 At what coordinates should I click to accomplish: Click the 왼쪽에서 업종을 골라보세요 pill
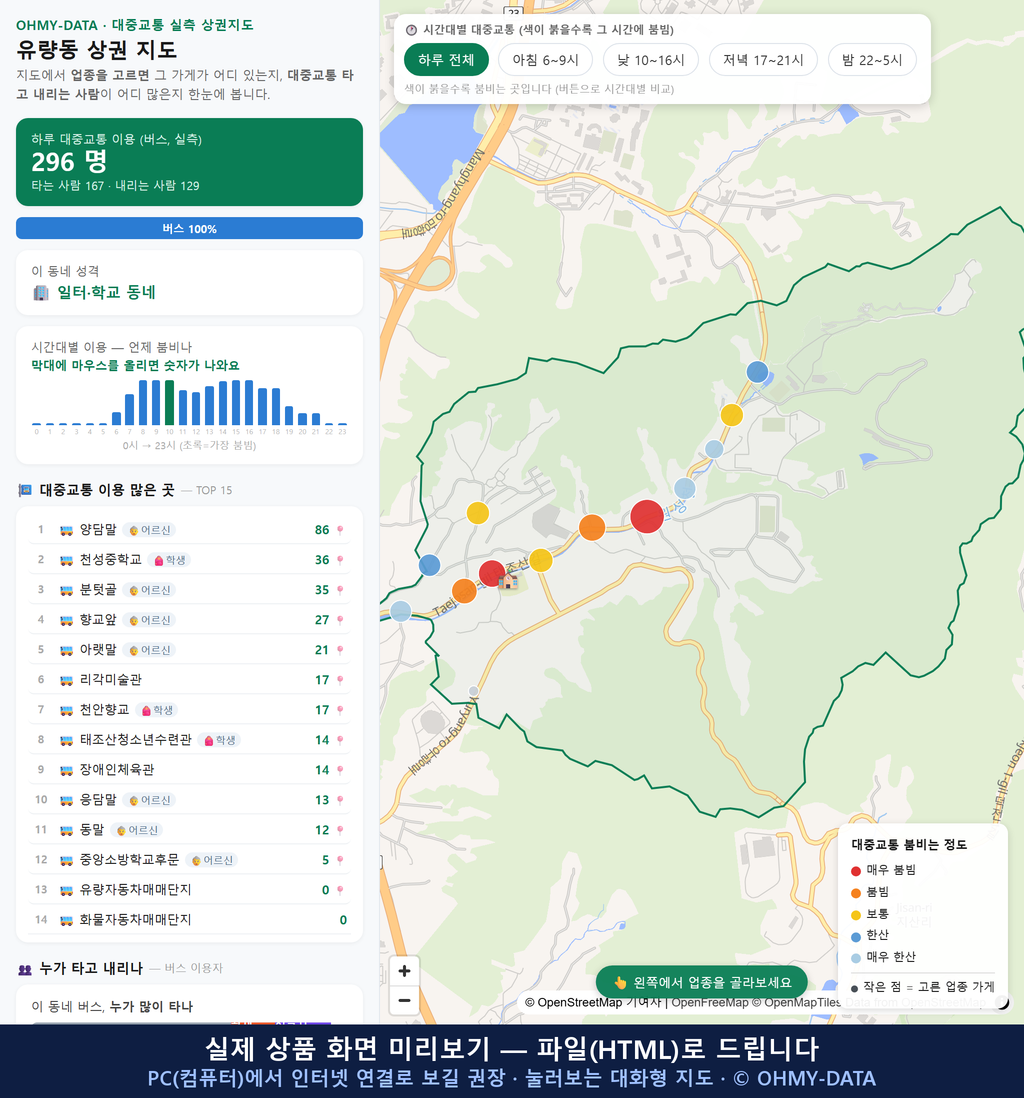click(x=702, y=982)
